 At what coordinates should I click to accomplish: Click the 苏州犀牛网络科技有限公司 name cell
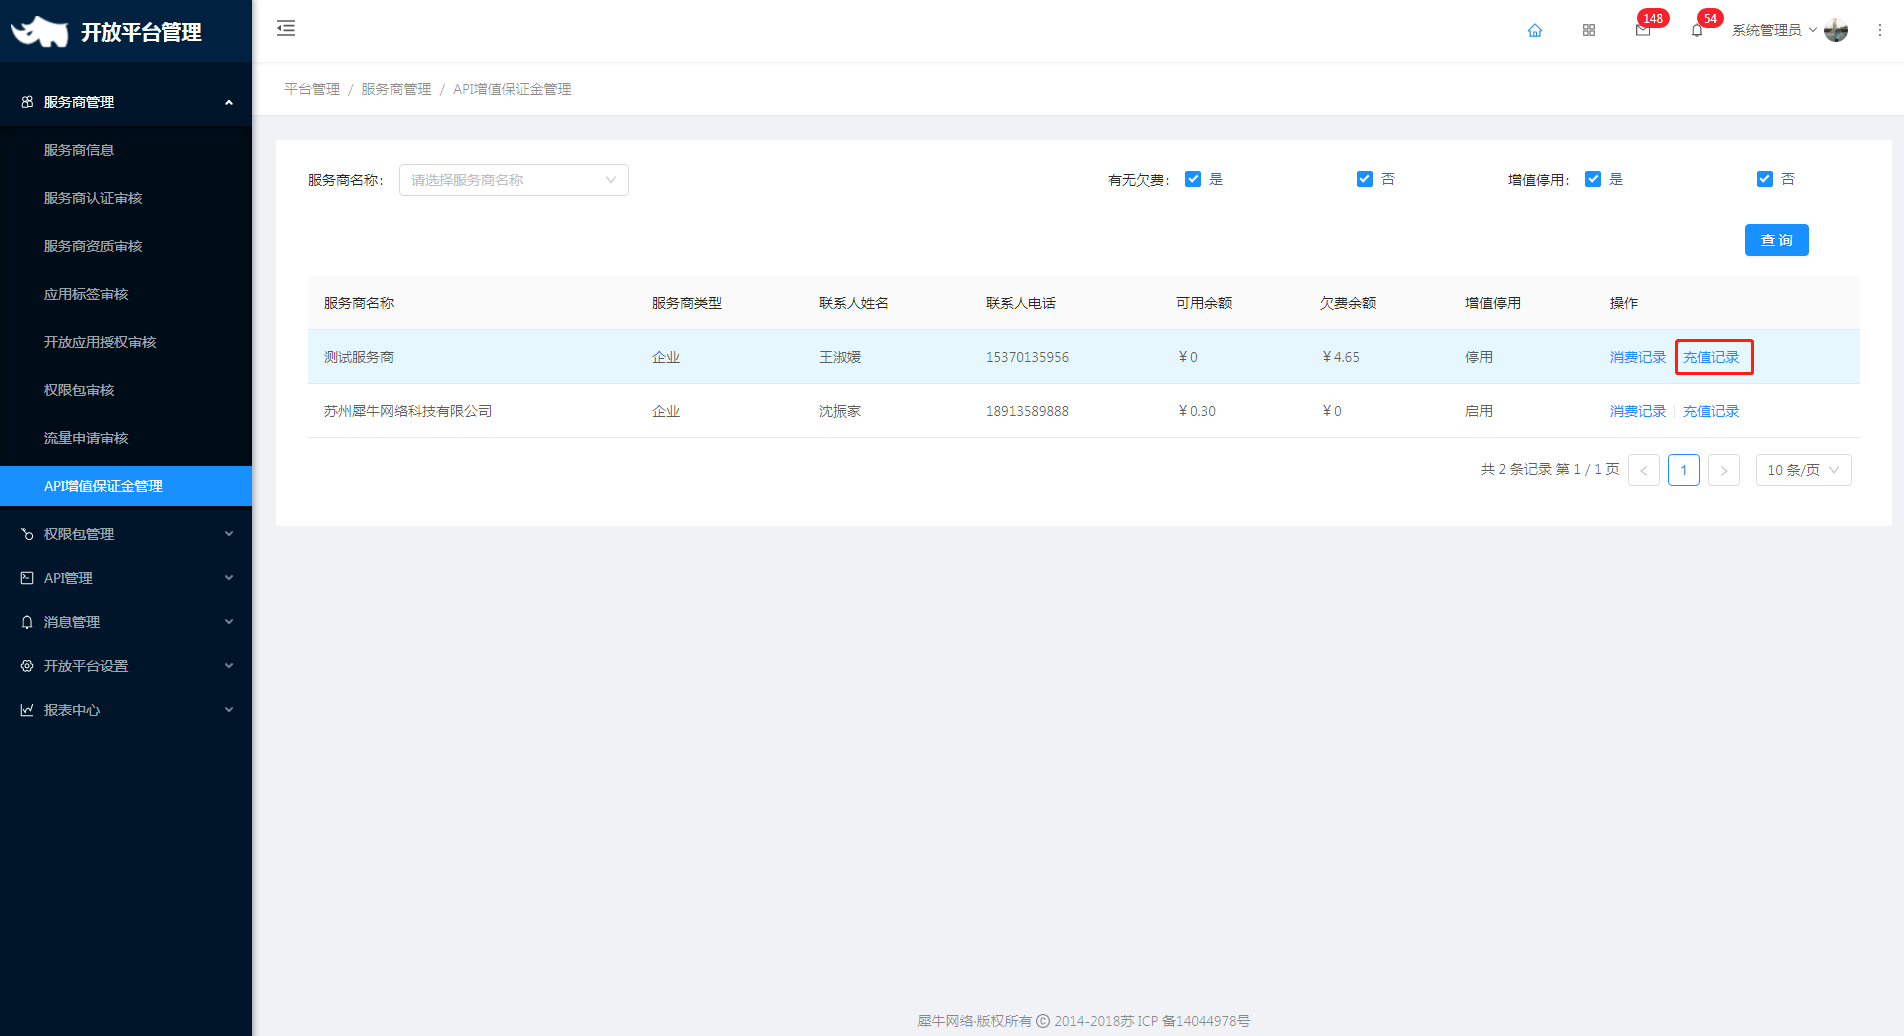coord(408,411)
